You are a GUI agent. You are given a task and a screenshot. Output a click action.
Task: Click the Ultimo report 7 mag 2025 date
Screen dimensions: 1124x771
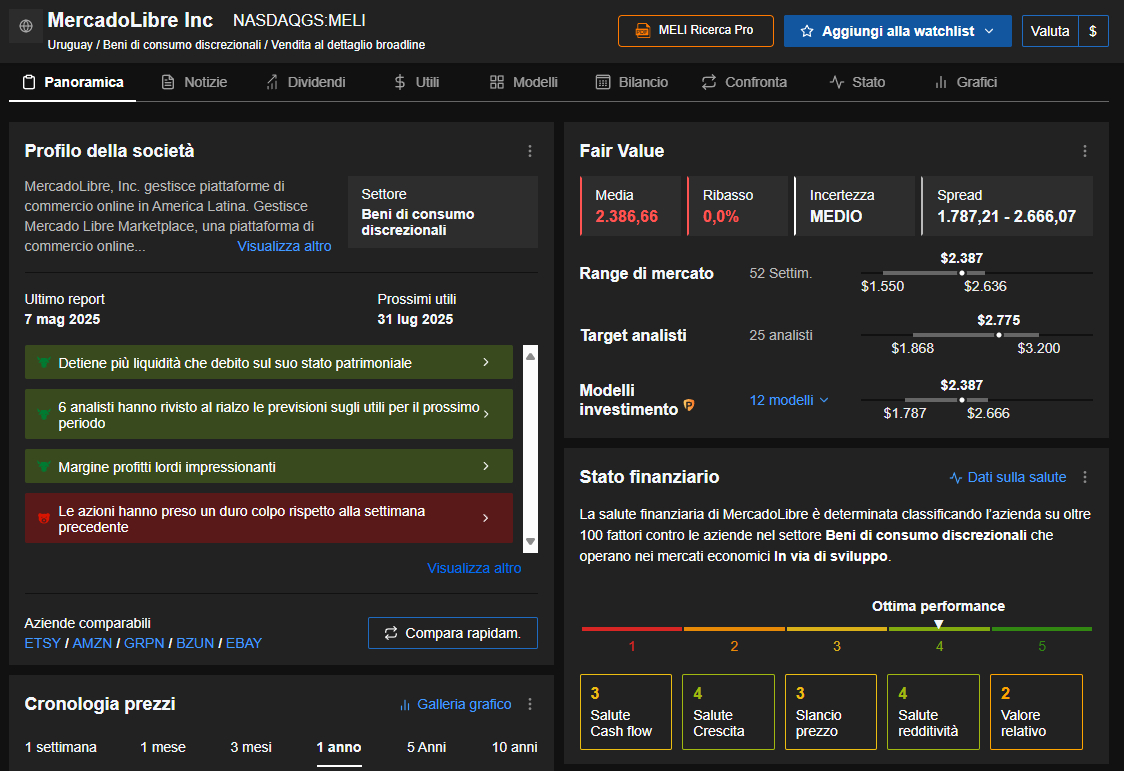62,320
